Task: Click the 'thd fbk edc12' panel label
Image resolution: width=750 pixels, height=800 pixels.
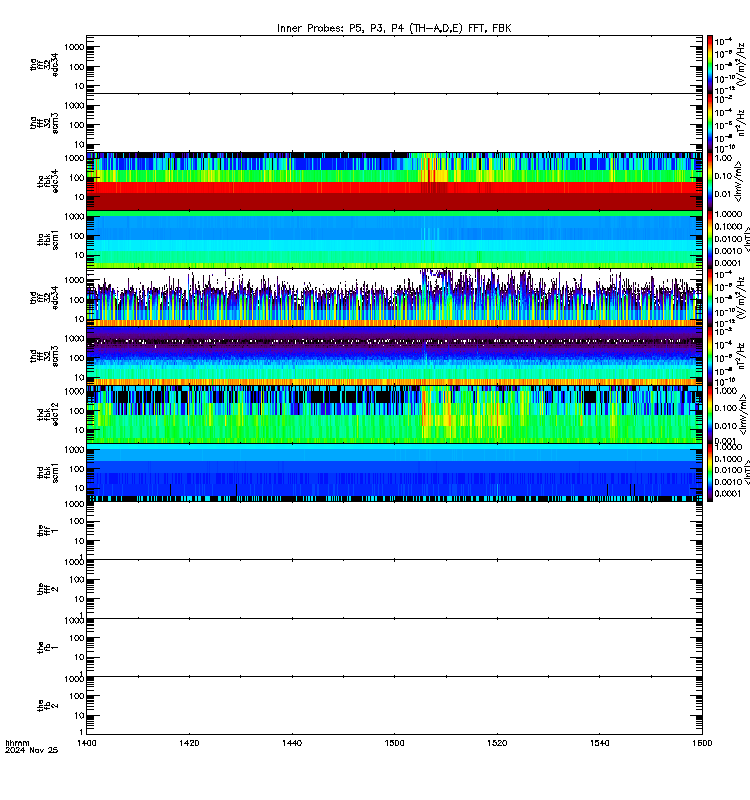Action: pos(47,414)
